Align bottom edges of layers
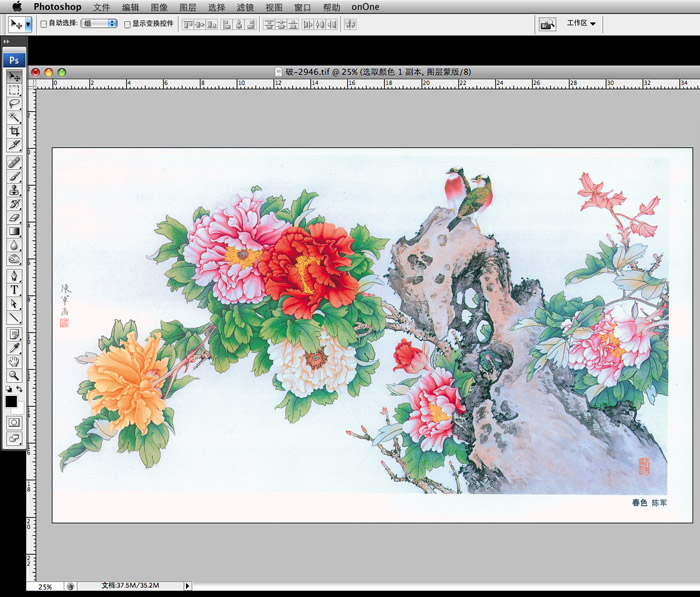 [212, 25]
